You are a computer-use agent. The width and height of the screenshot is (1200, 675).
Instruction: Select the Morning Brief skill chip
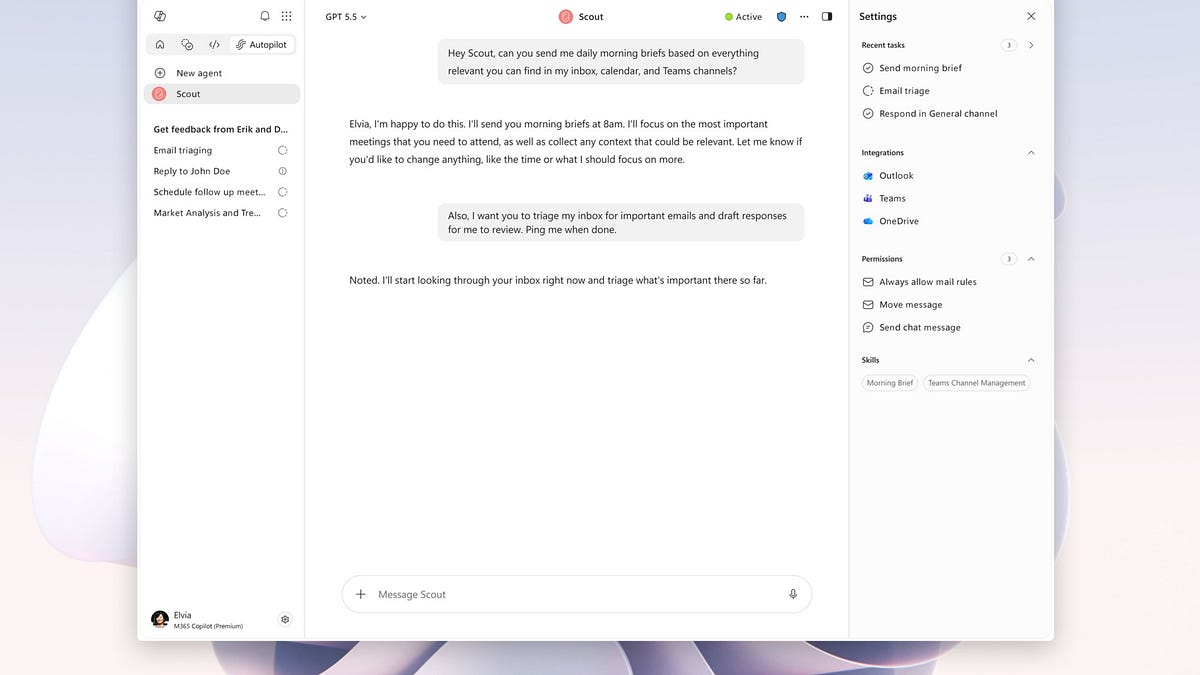pos(890,383)
